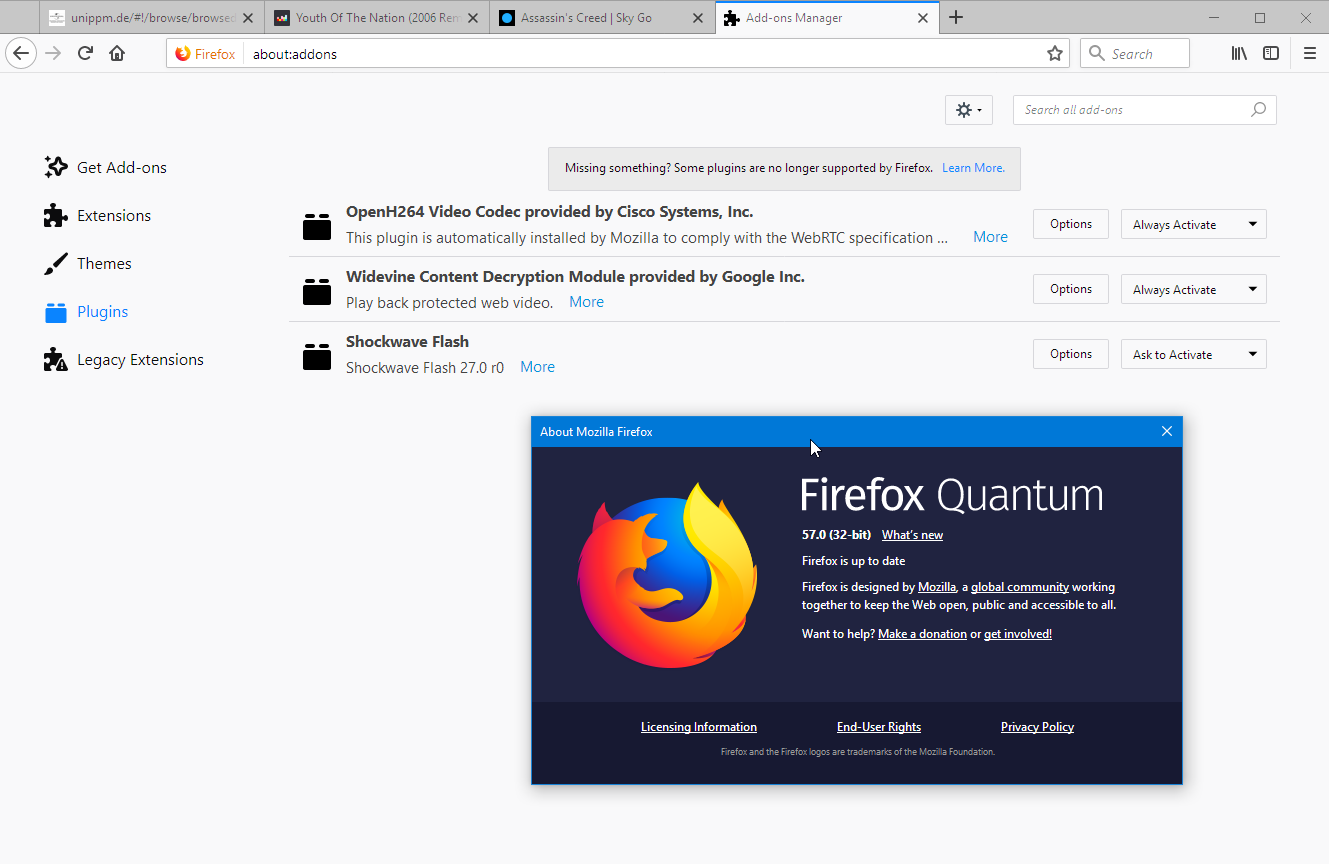The image size is (1329, 864).
Task: Go back using the back arrow button
Action: (x=22, y=53)
